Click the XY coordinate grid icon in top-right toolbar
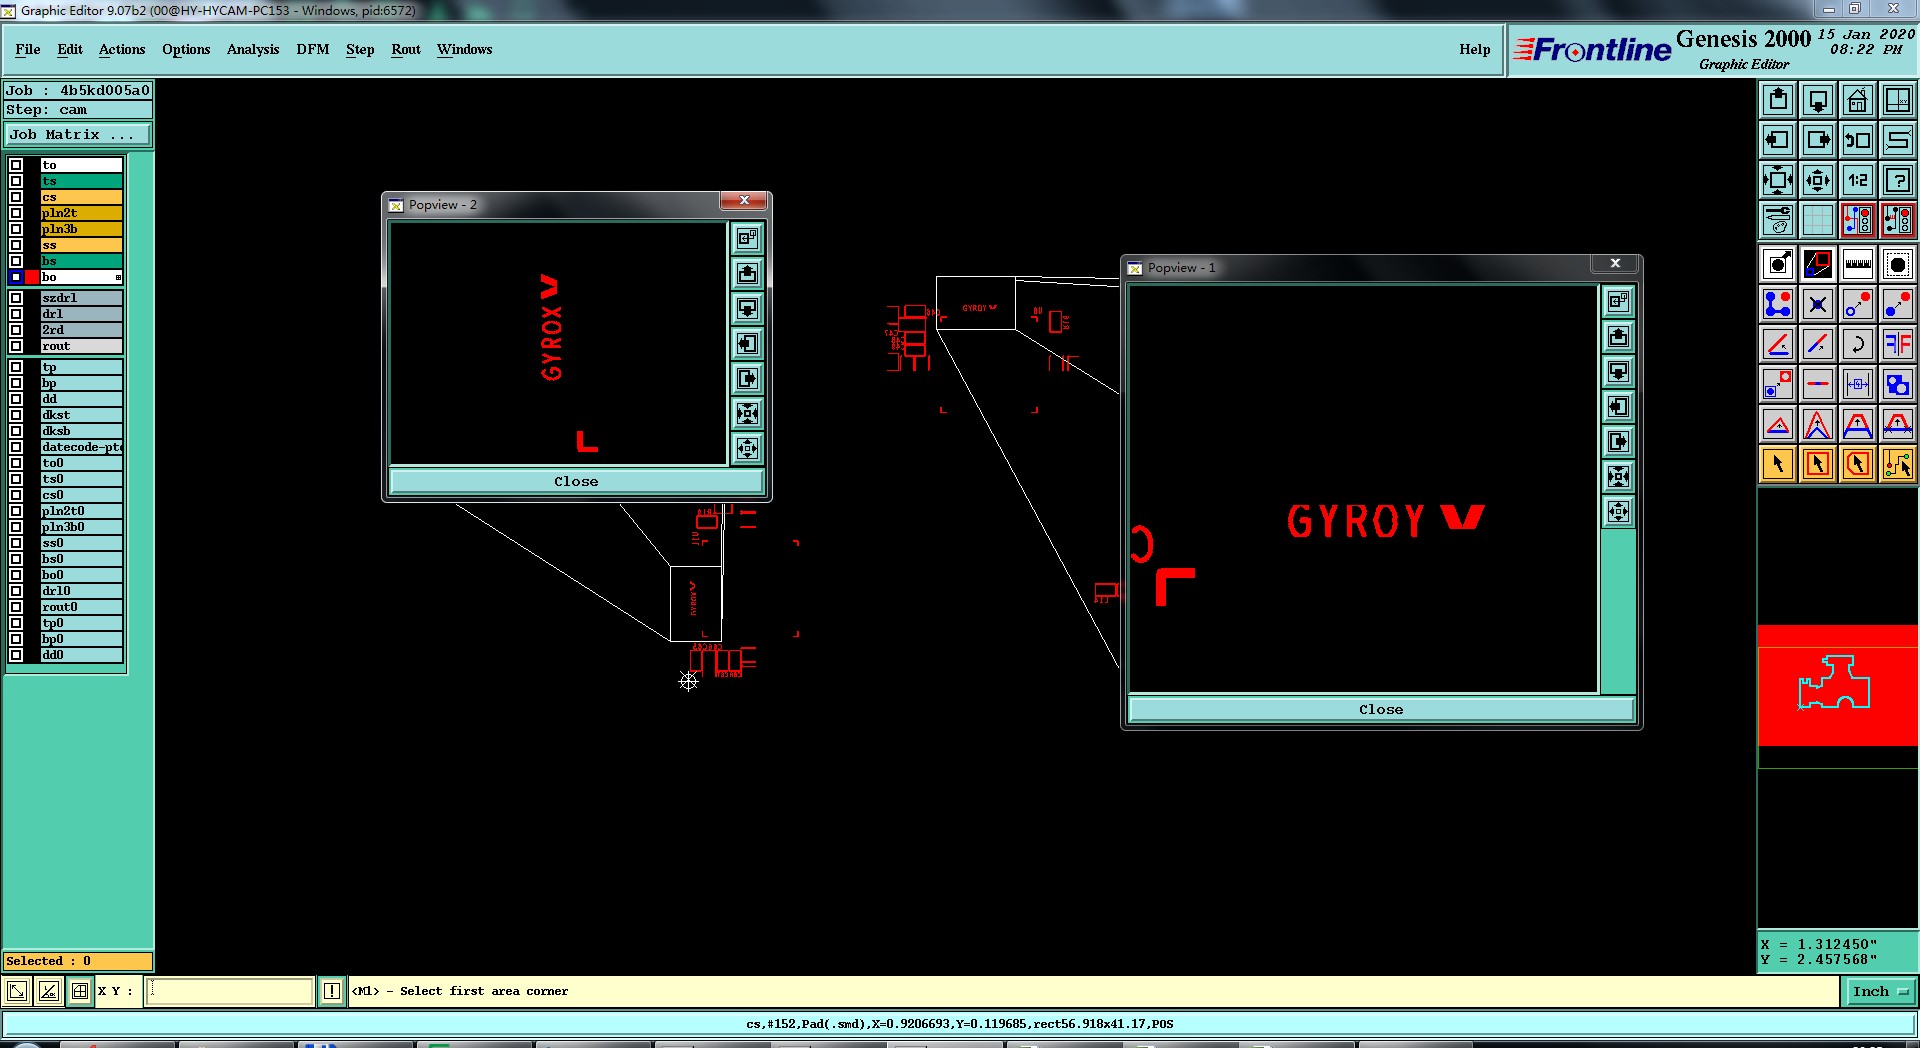This screenshot has width=1920, height=1048. [1898, 100]
